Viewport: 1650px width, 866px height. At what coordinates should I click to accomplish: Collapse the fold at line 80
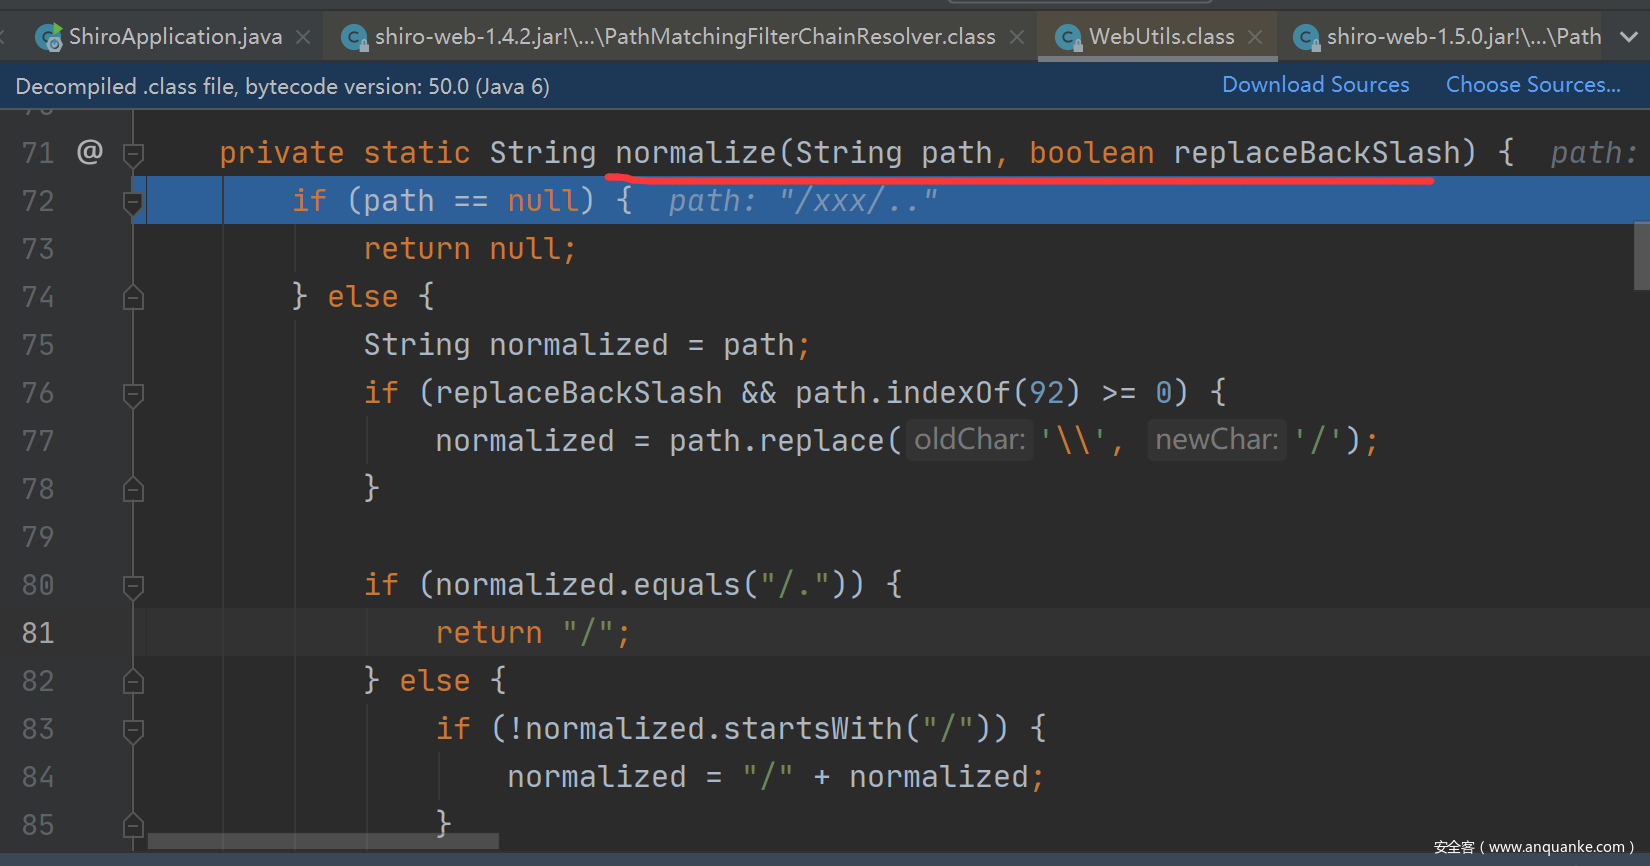(133, 585)
